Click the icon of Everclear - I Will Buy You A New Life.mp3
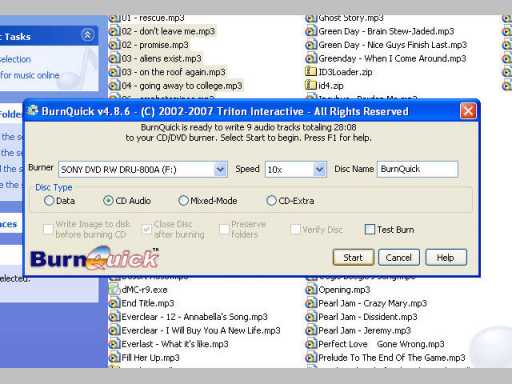Image resolution: width=512 pixels, height=384 pixels. pyautogui.click(x=114, y=330)
